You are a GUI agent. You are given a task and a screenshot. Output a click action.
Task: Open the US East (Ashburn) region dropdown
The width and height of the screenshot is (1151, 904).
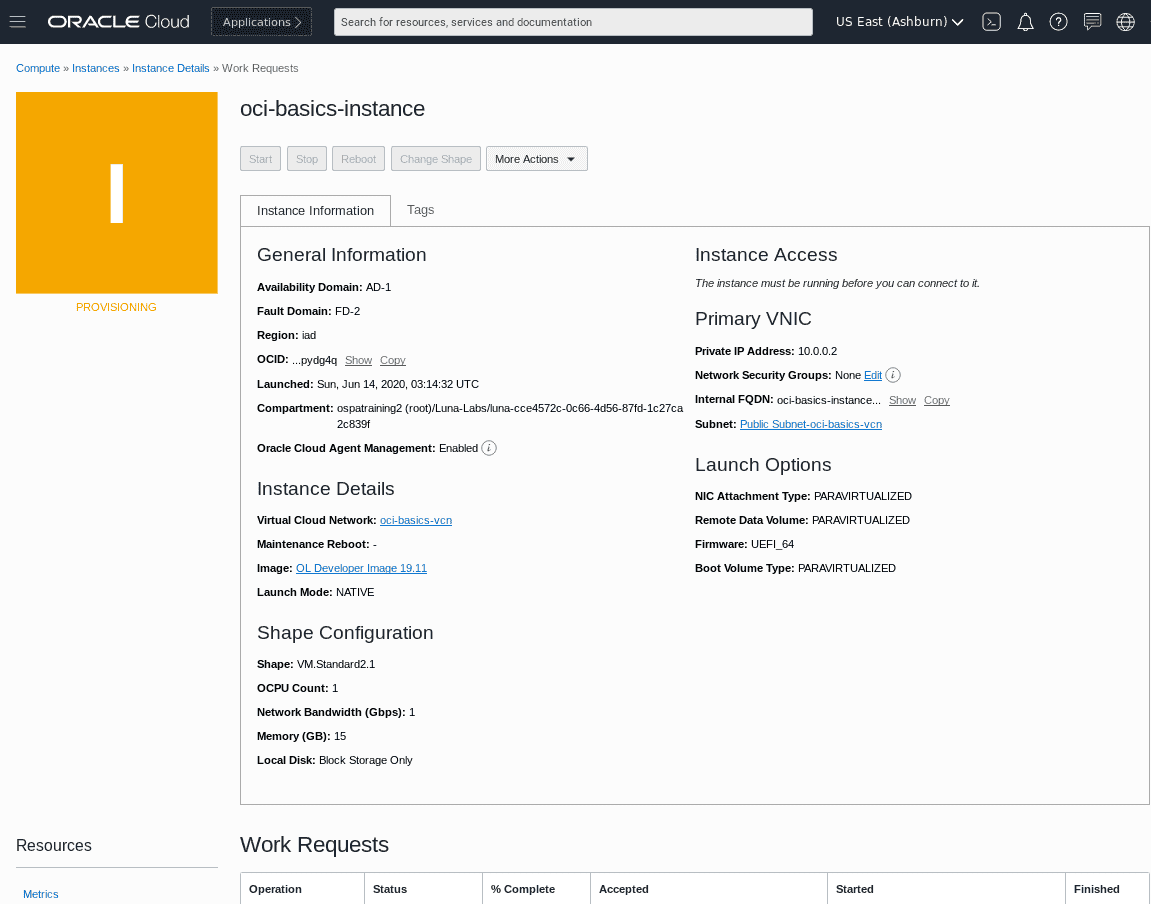[897, 21]
